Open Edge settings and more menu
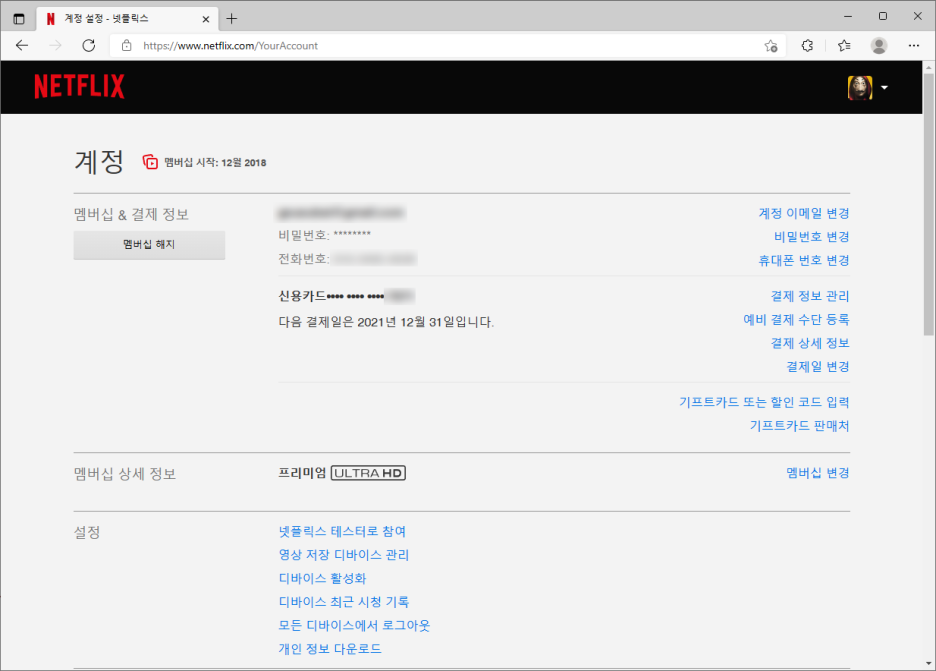The height and width of the screenshot is (671, 936). (913, 45)
